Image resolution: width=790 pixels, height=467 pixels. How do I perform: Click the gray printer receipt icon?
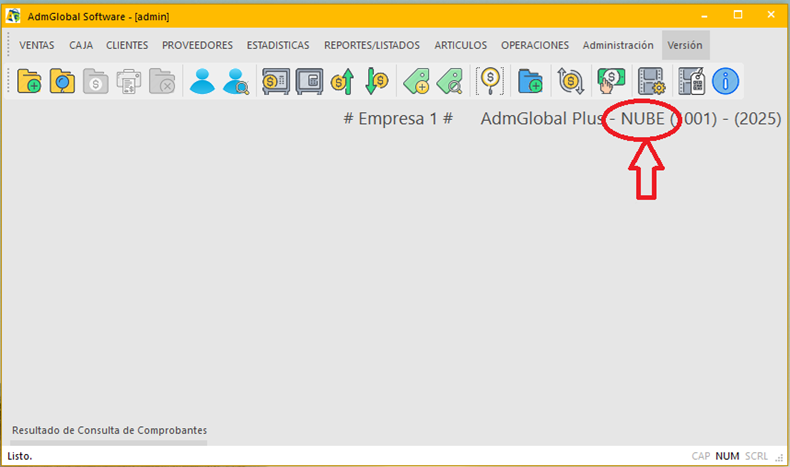(x=128, y=81)
